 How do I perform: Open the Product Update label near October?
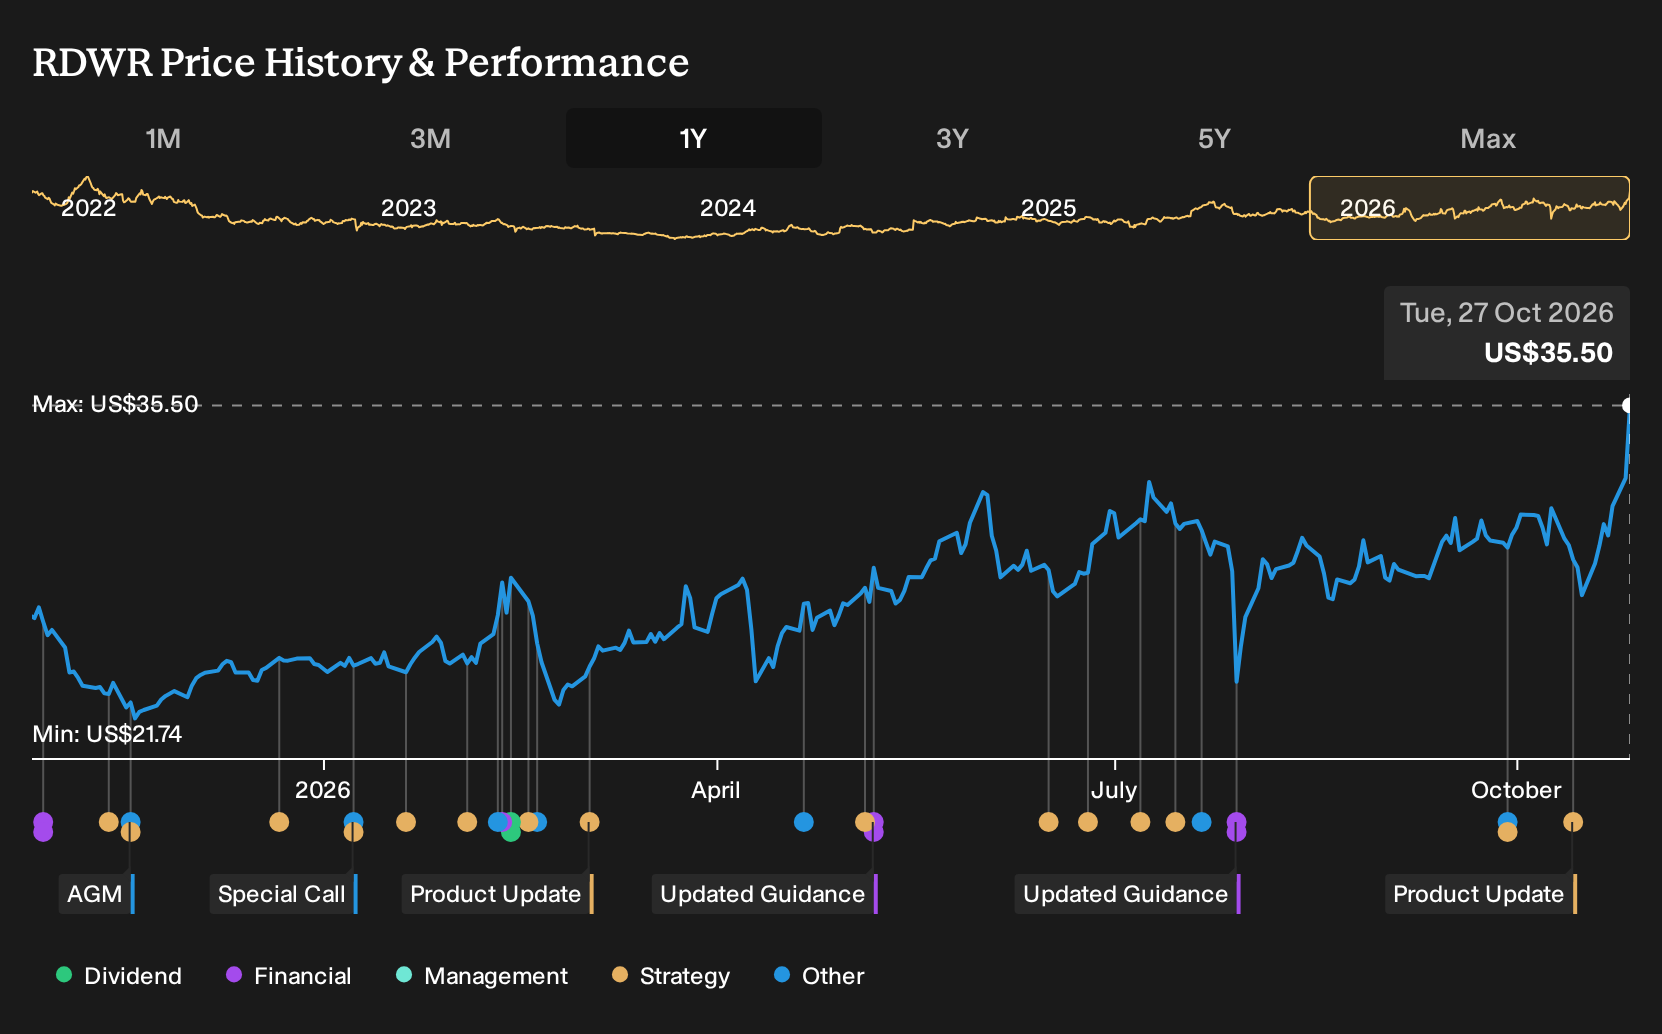(x=1479, y=894)
